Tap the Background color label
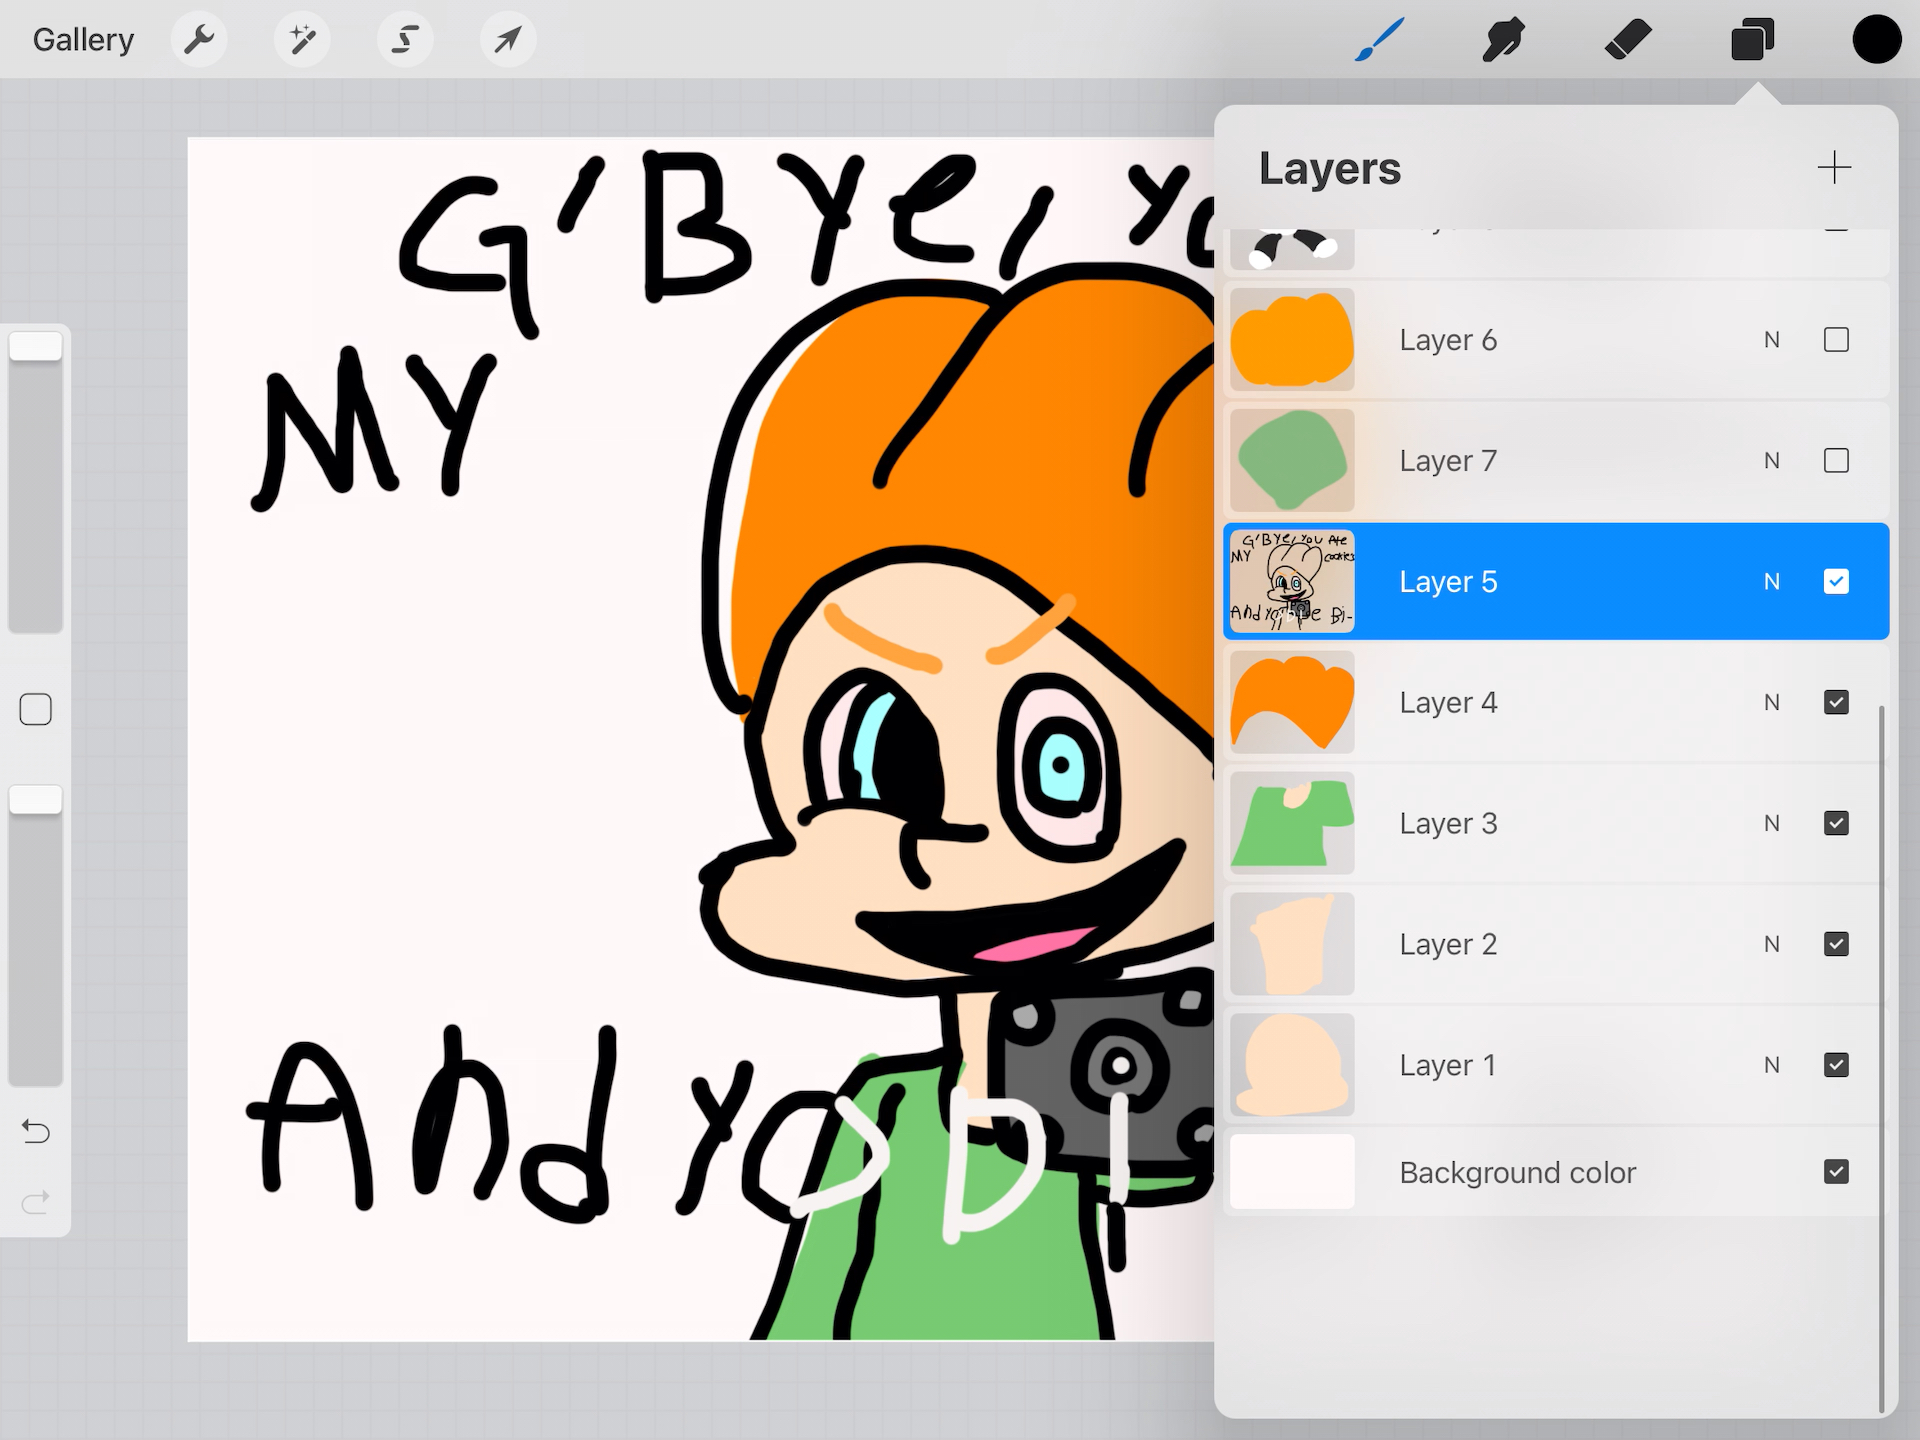1920x1440 pixels. (x=1517, y=1172)
